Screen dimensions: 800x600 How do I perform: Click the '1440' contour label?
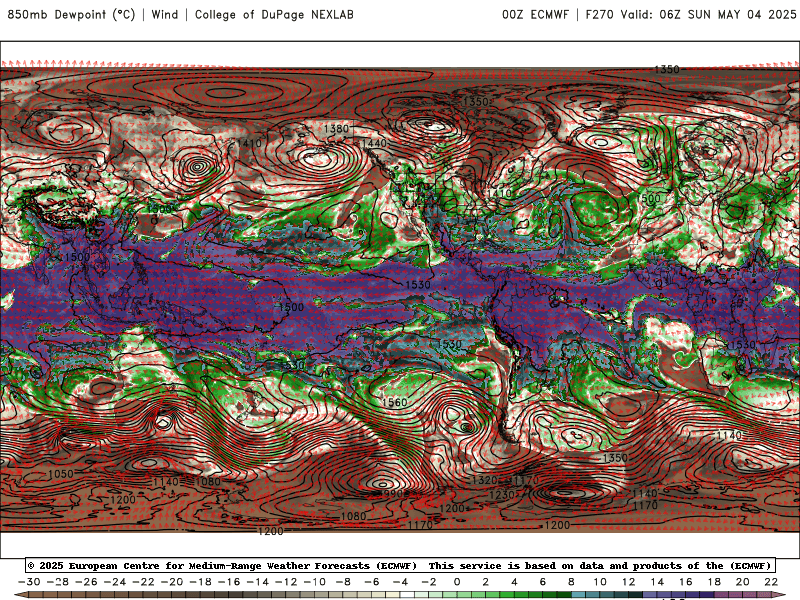pyautogui.click(x=374, y=143)
